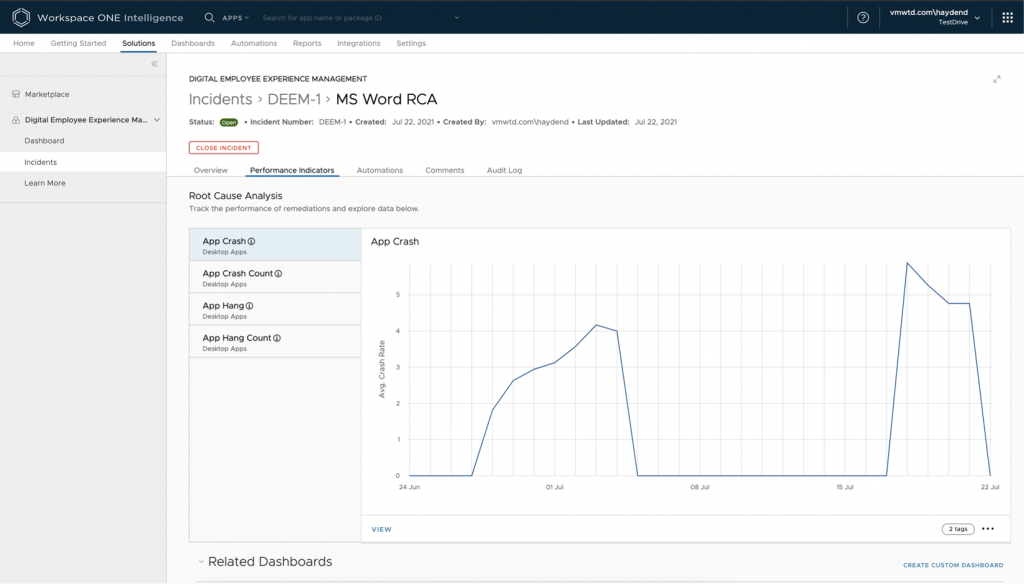Image resolution: width=1024 pixels, height=586 pixels.
Task: Collapse Digital Employee Experience Management section
Action: click(x=156, y=120)
